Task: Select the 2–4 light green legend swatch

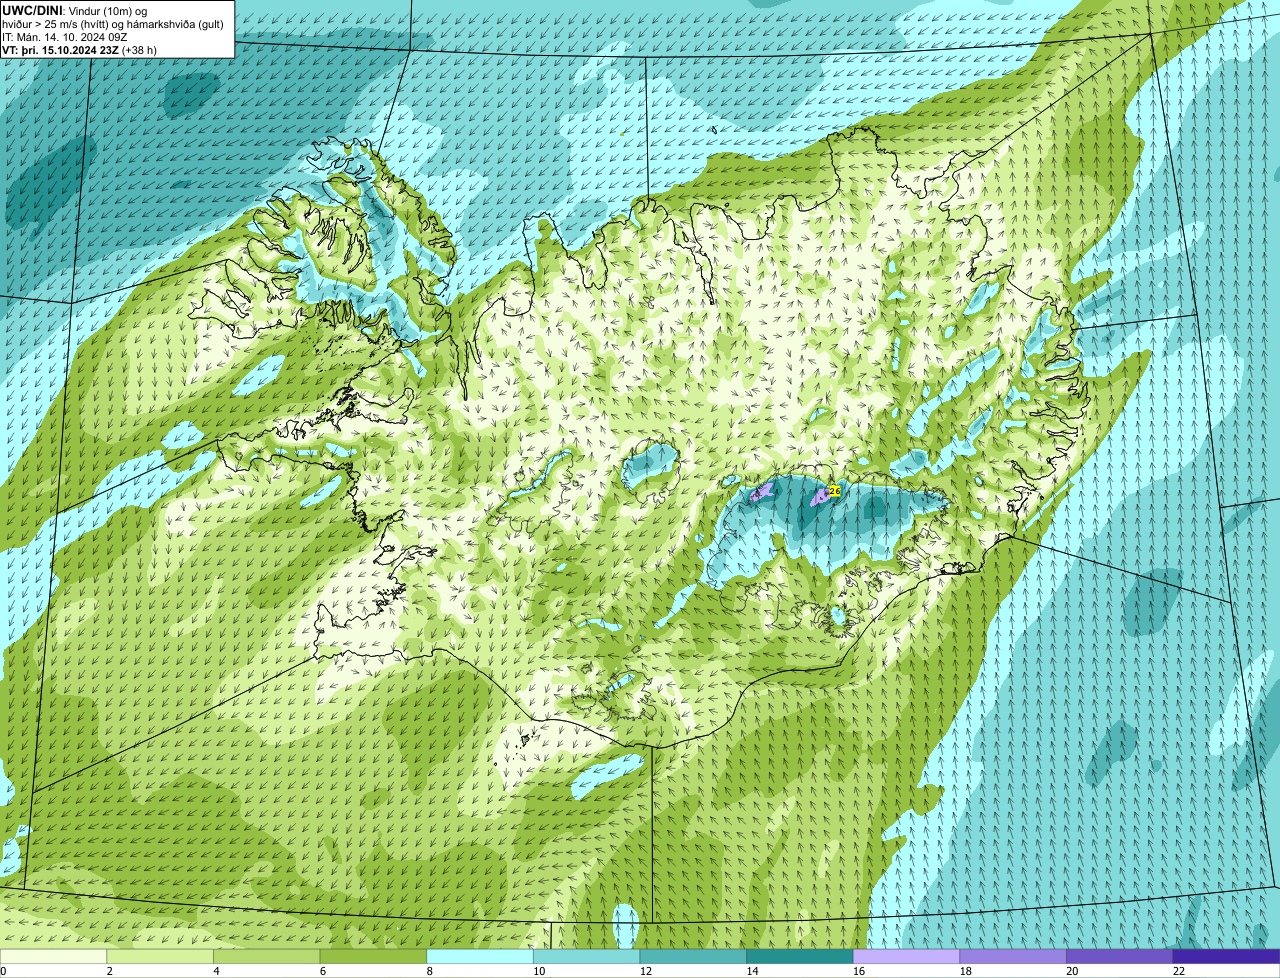Action: (160, 956)
